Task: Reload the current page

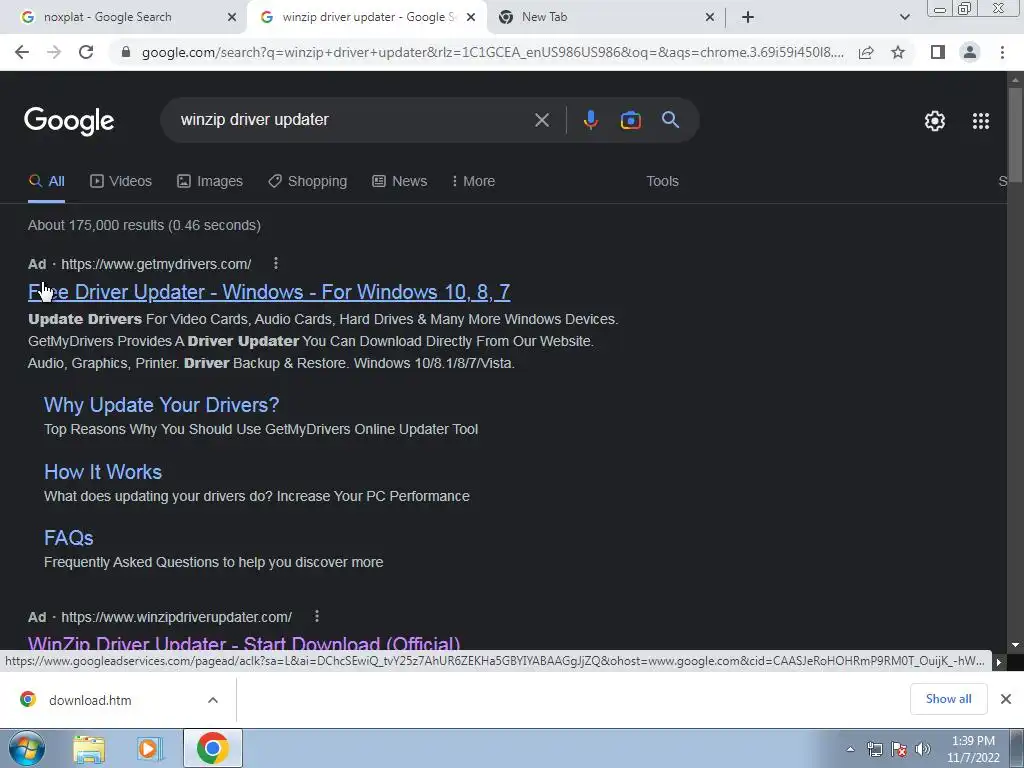Action: coord(86,52)
